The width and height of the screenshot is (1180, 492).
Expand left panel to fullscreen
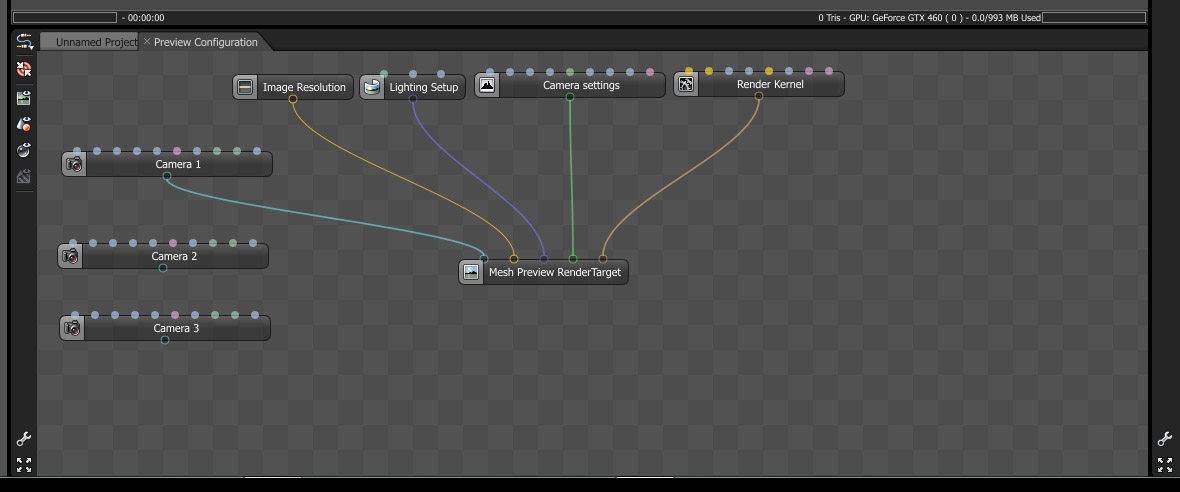coord(24,465)
